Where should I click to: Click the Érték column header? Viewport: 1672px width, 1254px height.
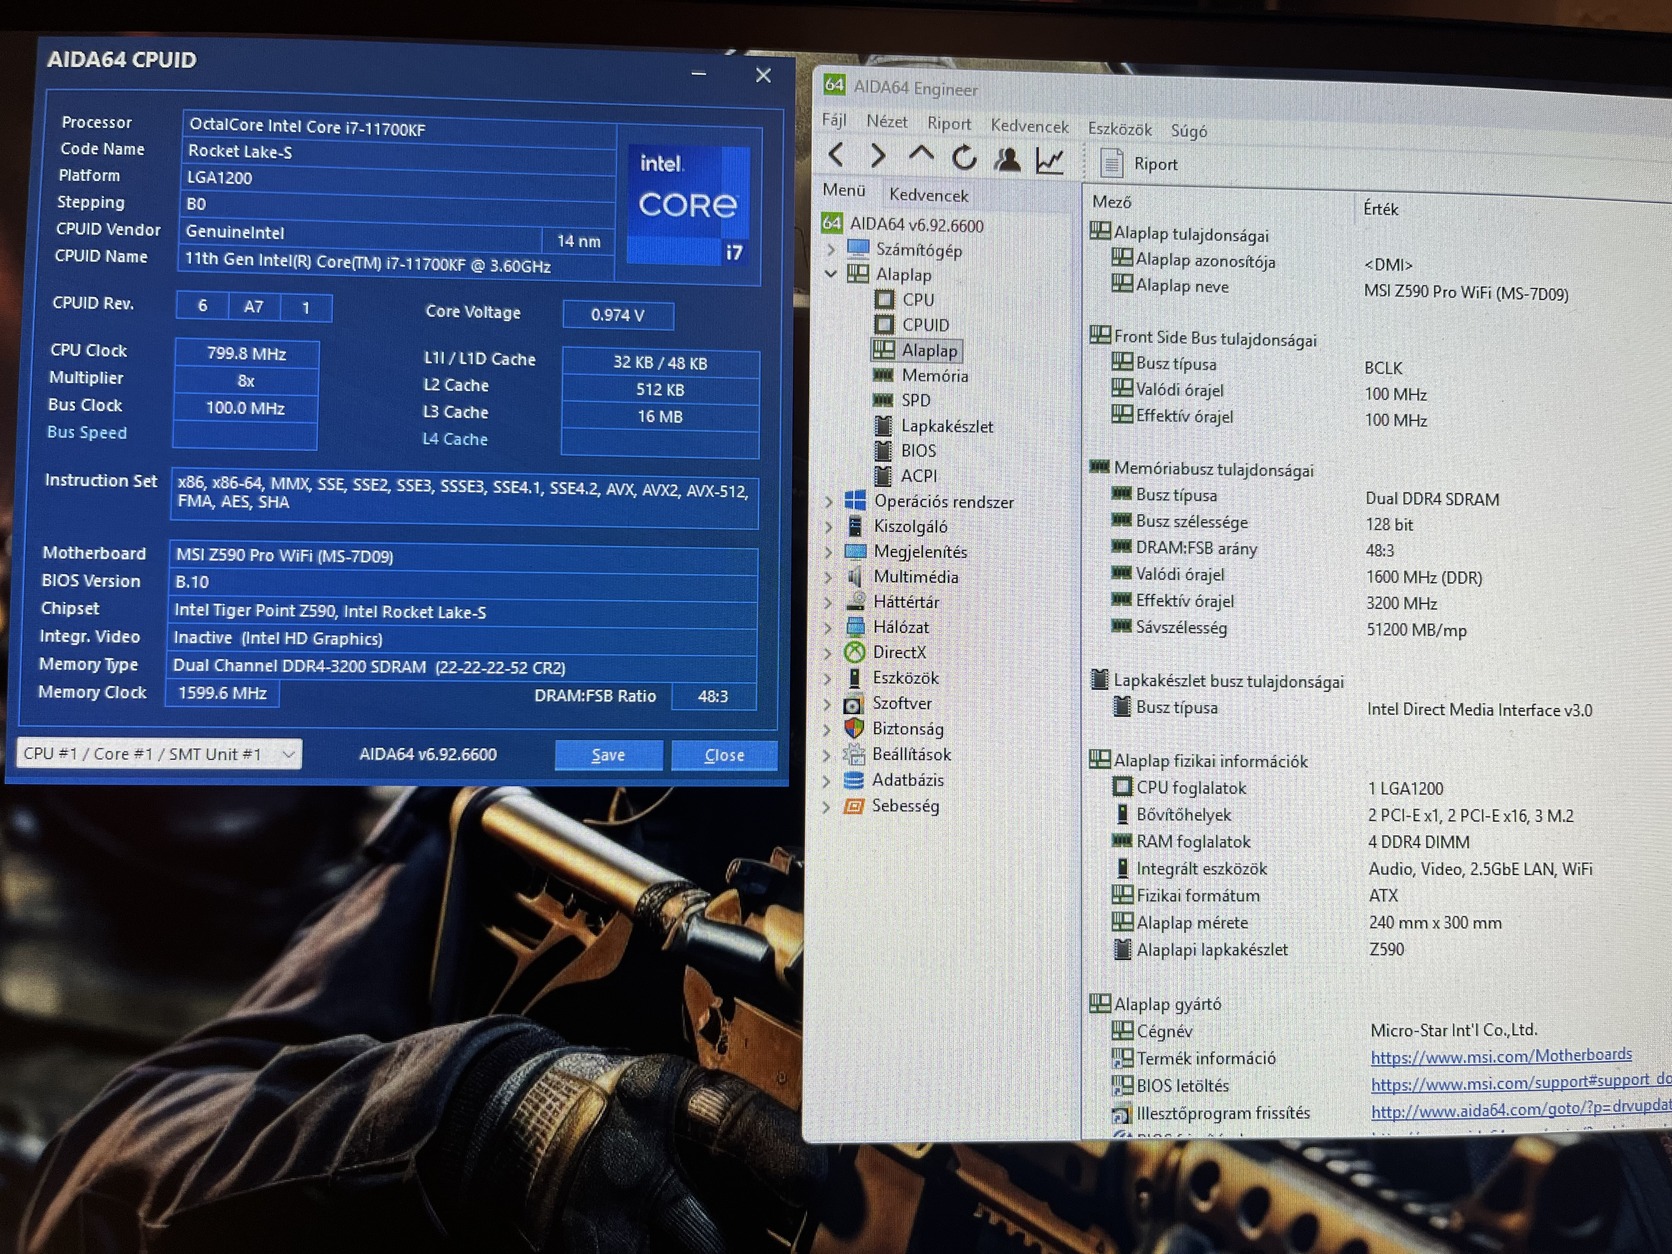click(x=1381, y=209)
